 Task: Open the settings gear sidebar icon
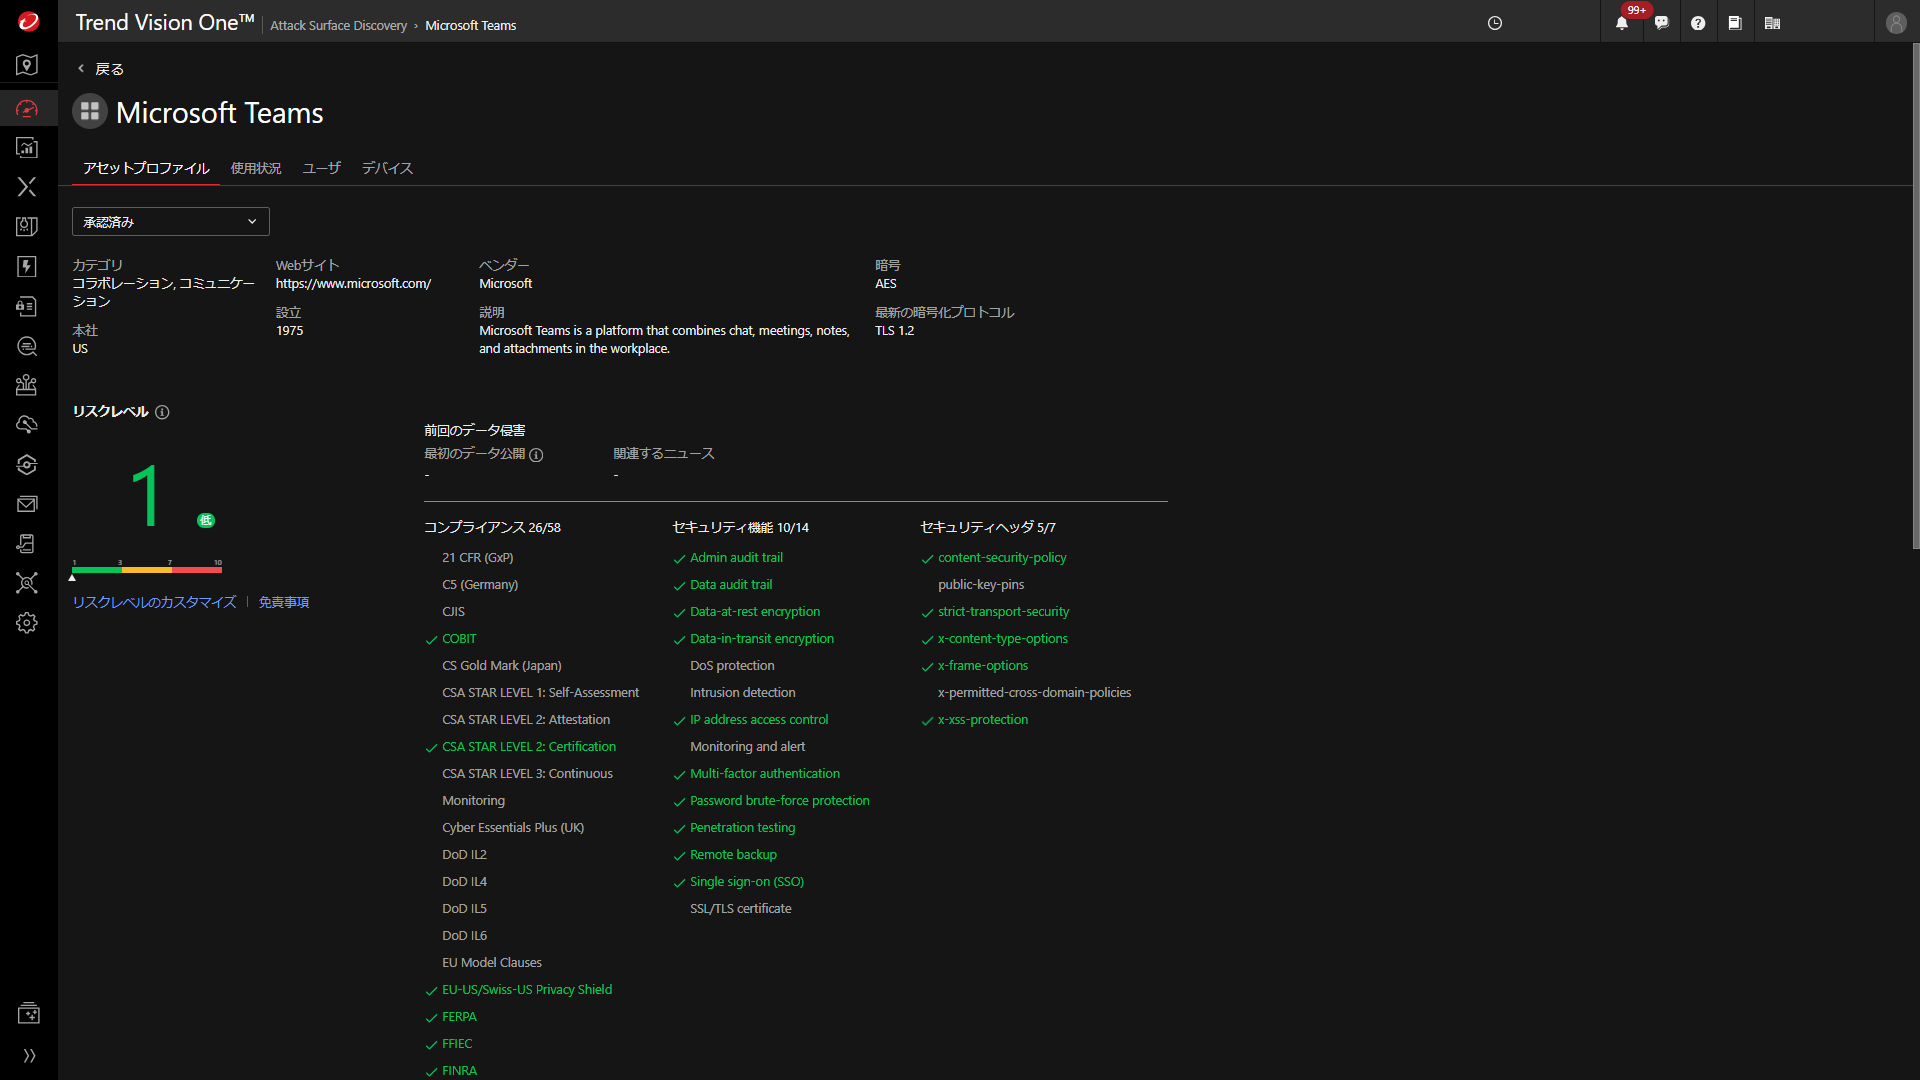tap(27, 623)
